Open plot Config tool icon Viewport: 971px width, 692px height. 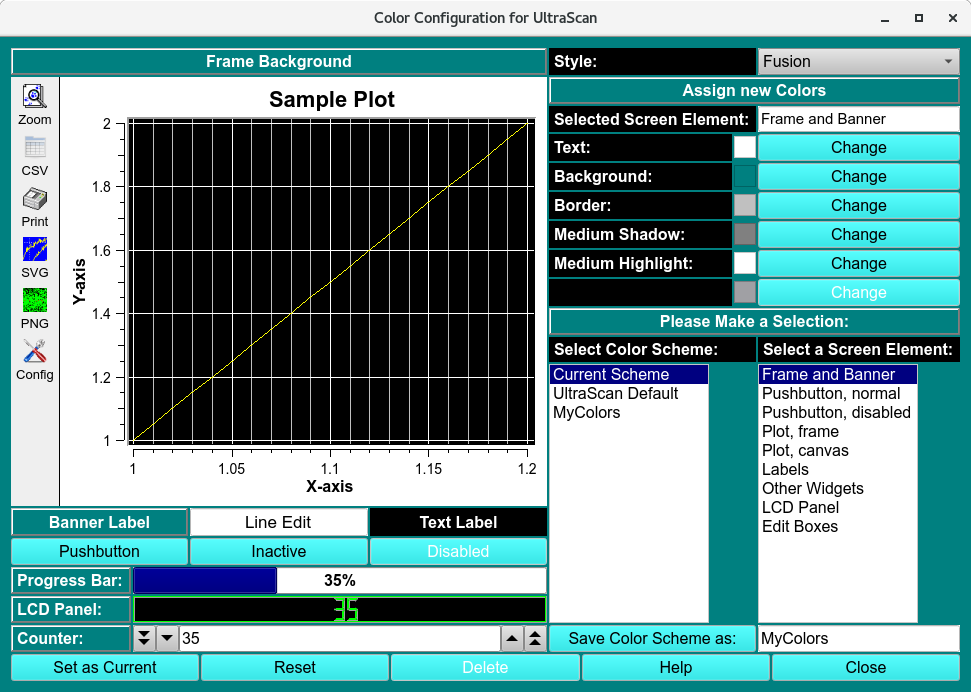pos(35,352)
